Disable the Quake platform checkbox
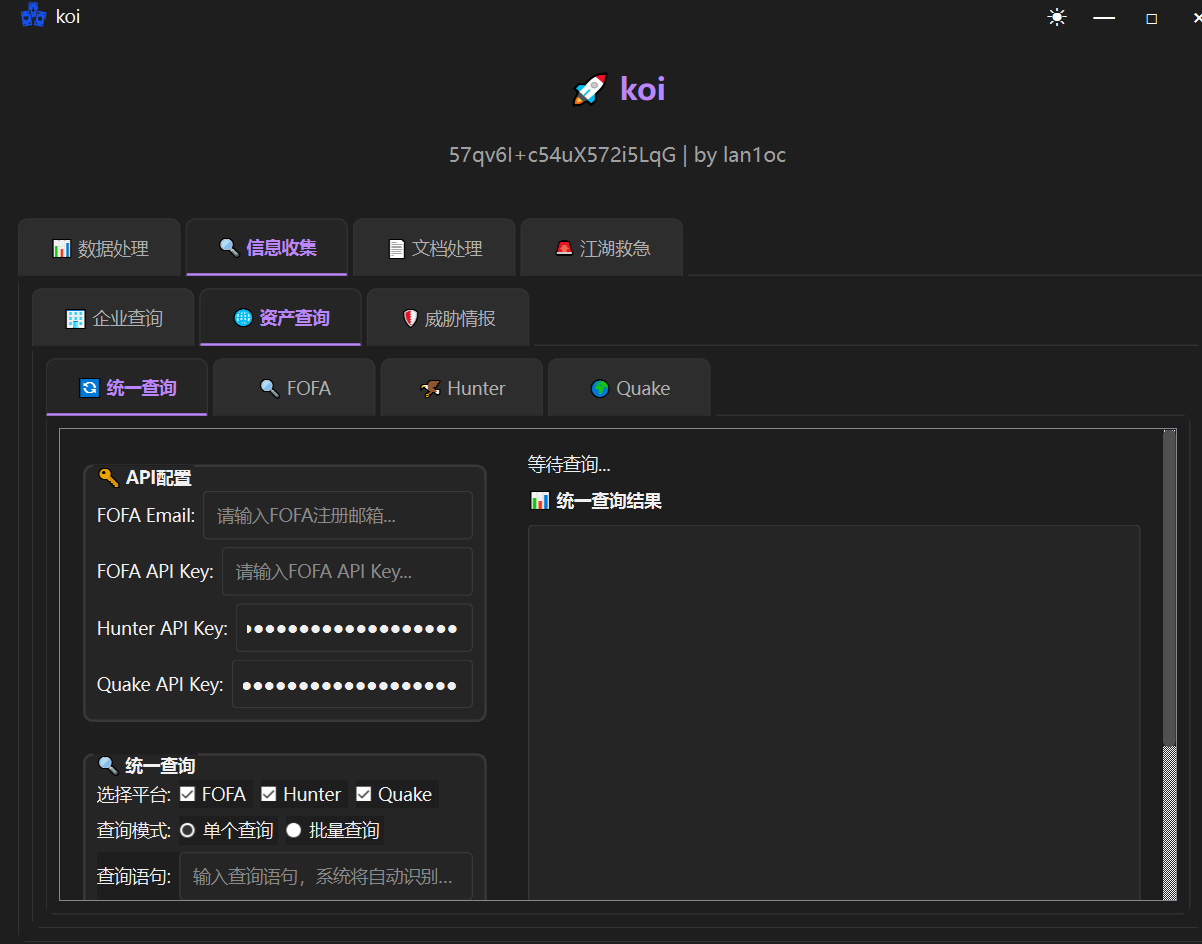Viewport: 1202px width, 944px height. [x=364, y=794]
